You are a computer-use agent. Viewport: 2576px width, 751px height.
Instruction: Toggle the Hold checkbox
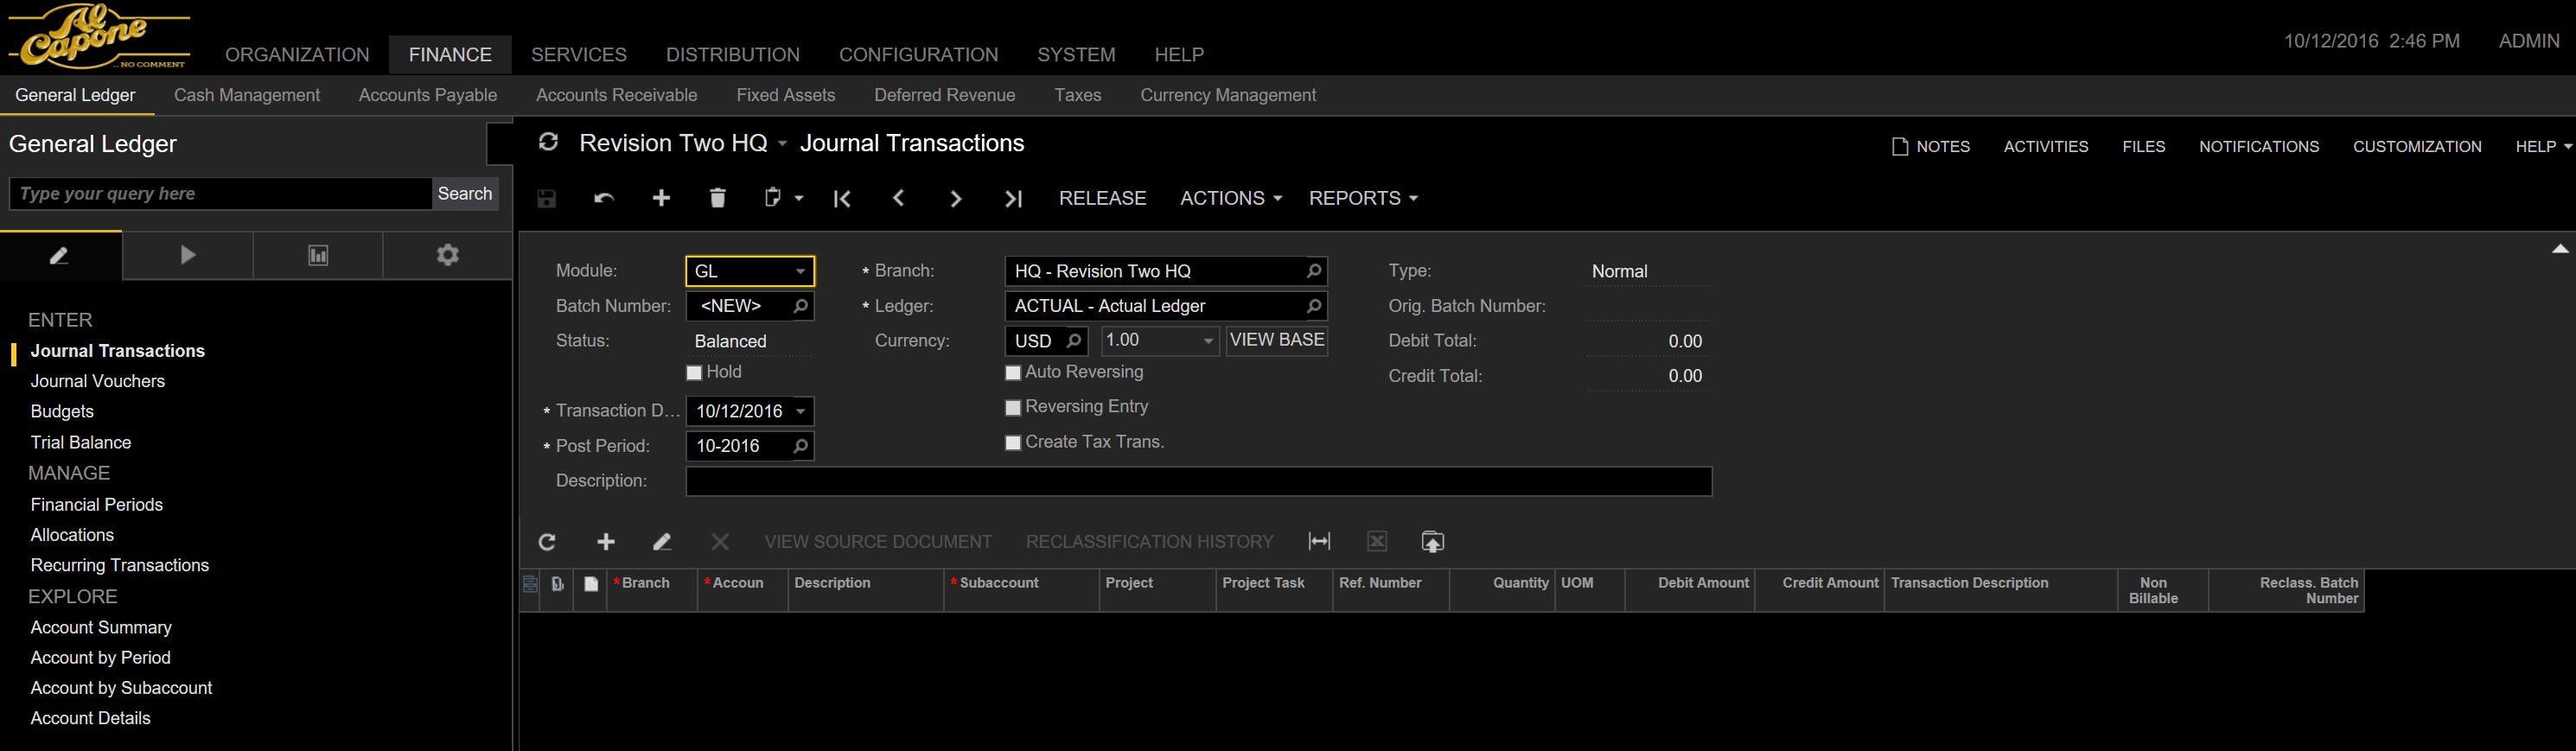pos(695,373)
